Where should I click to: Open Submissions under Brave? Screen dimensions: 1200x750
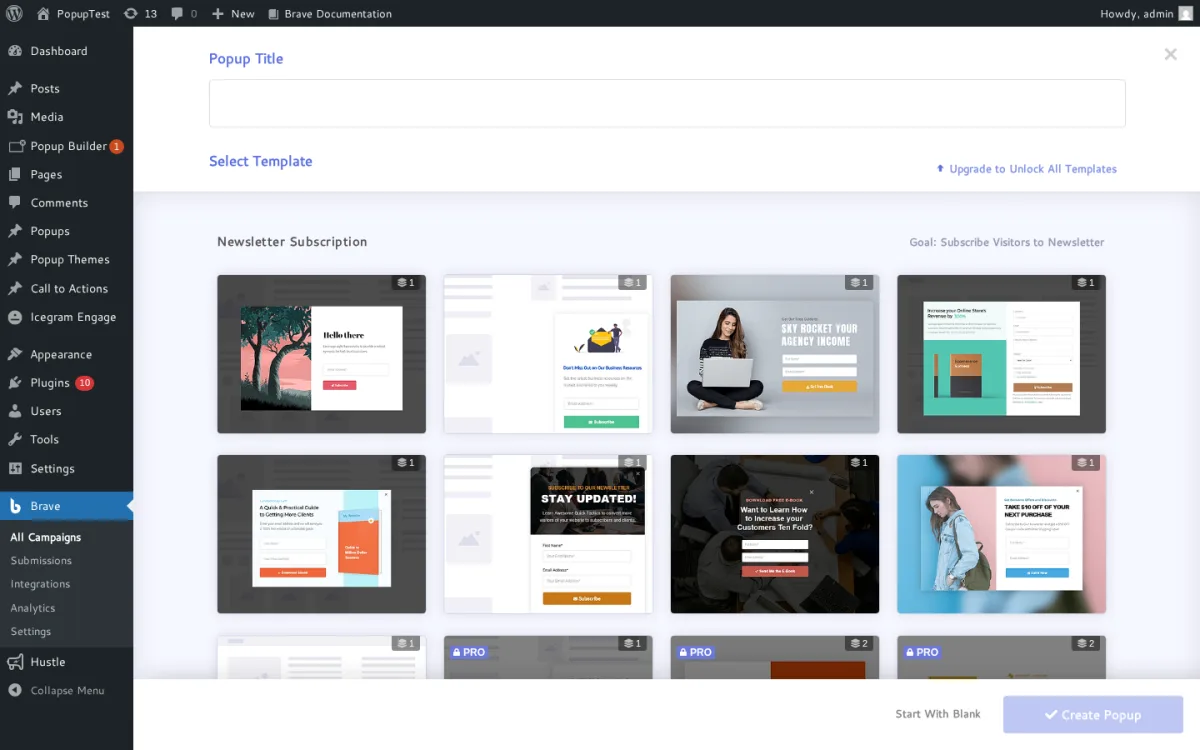[x=41, y=561]
